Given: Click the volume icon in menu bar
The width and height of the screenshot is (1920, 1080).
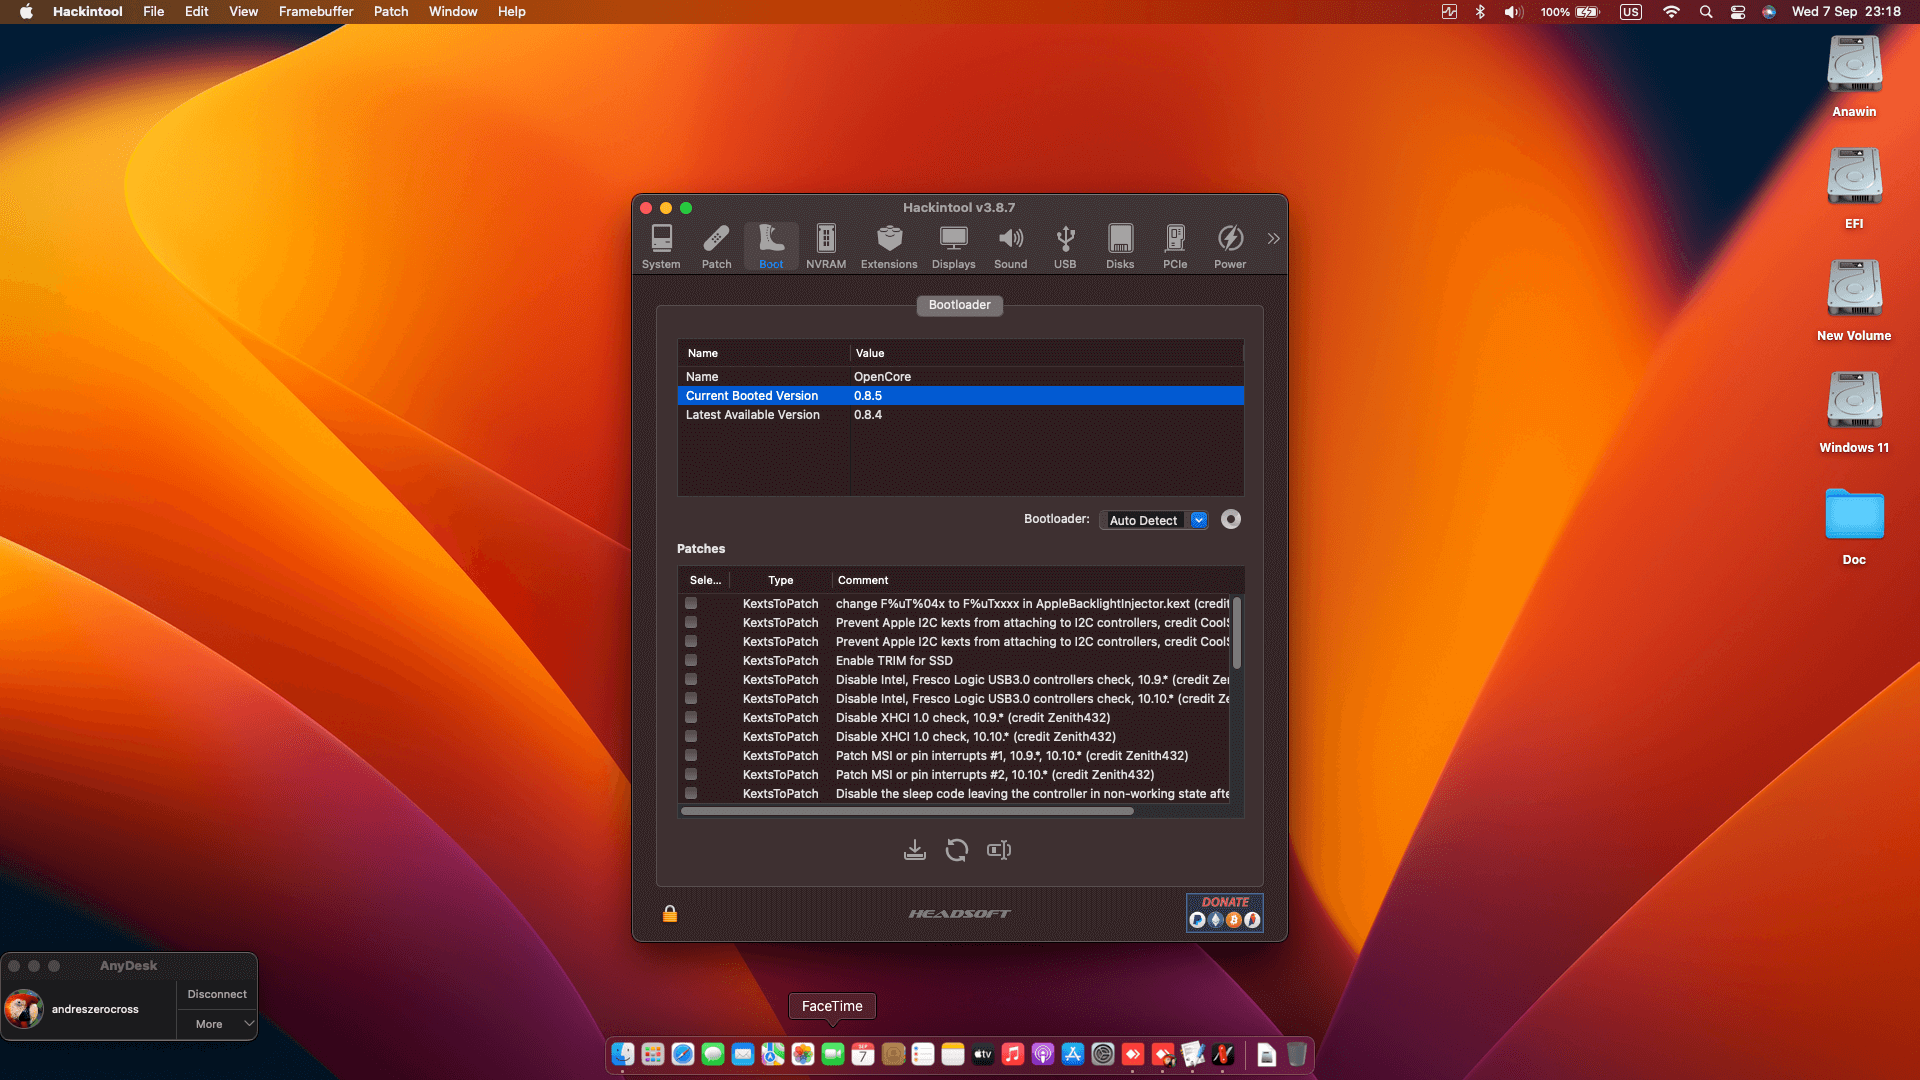Looking at the screenshot, I should tap(1514, 12).
